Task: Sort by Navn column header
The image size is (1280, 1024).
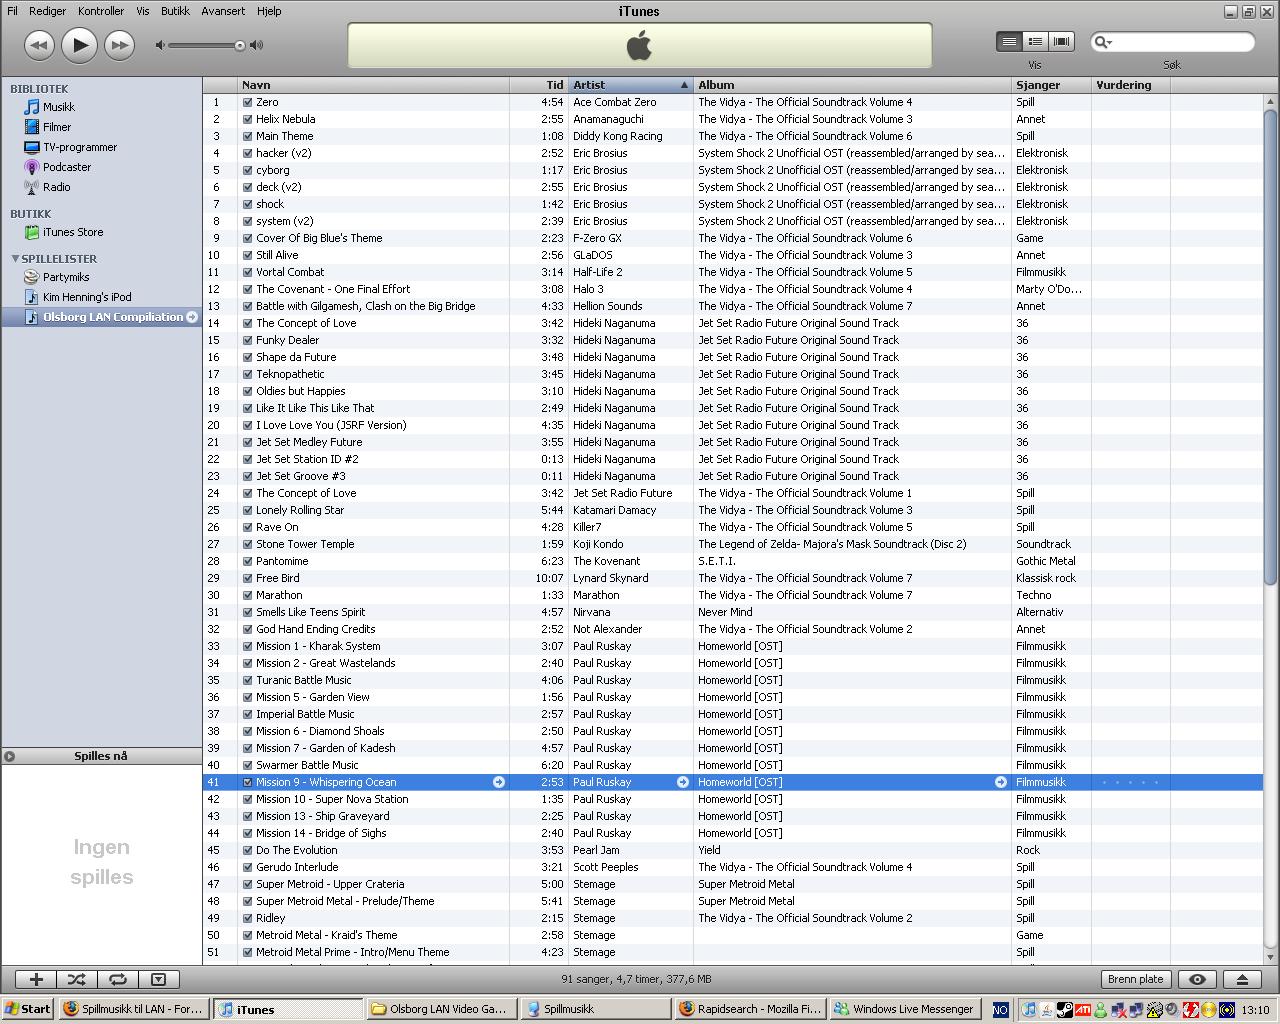Action: 374,85
